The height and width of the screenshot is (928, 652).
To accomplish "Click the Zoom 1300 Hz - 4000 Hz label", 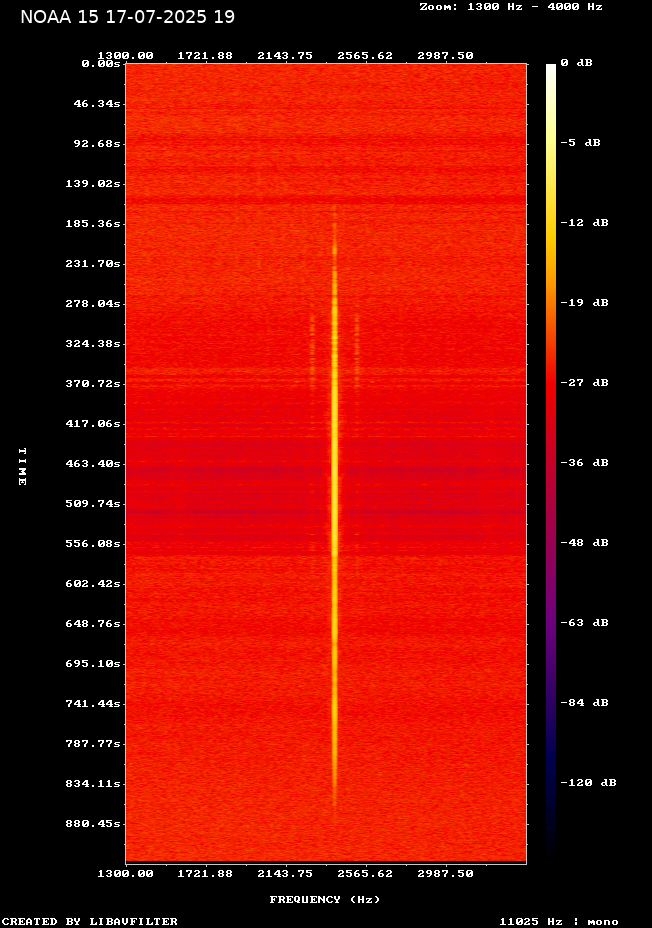I will coord(511,6).
